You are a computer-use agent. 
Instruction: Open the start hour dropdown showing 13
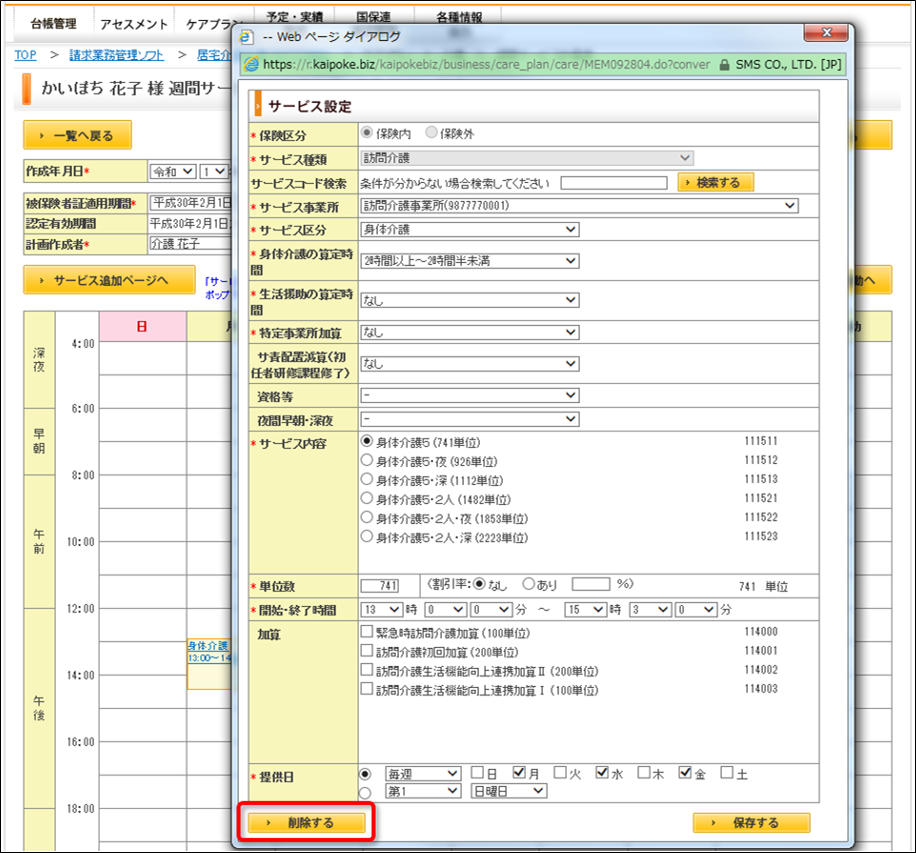click(x=381, y=610)
